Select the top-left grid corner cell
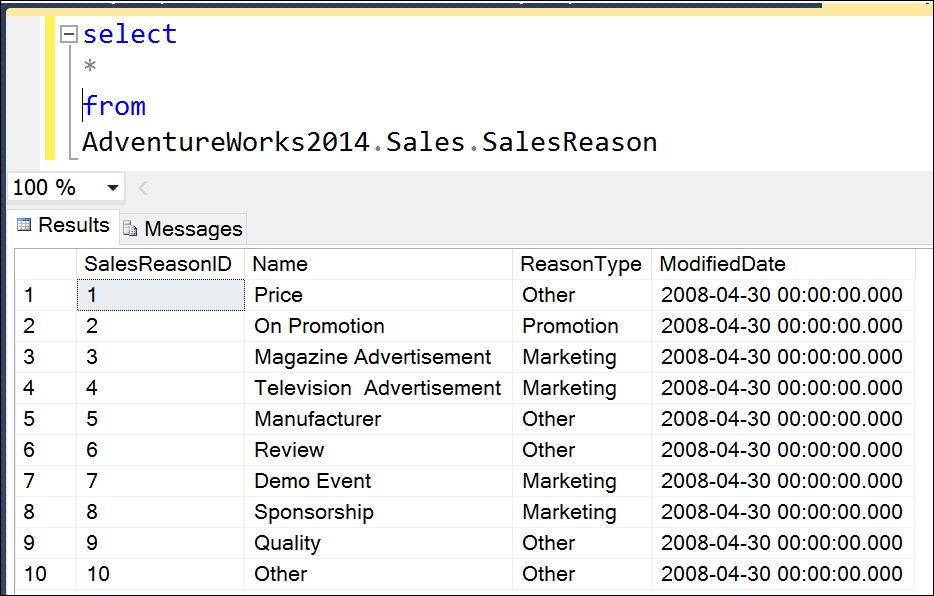The image size is (934, 596). pyautogui.click(x=45, y=264)
